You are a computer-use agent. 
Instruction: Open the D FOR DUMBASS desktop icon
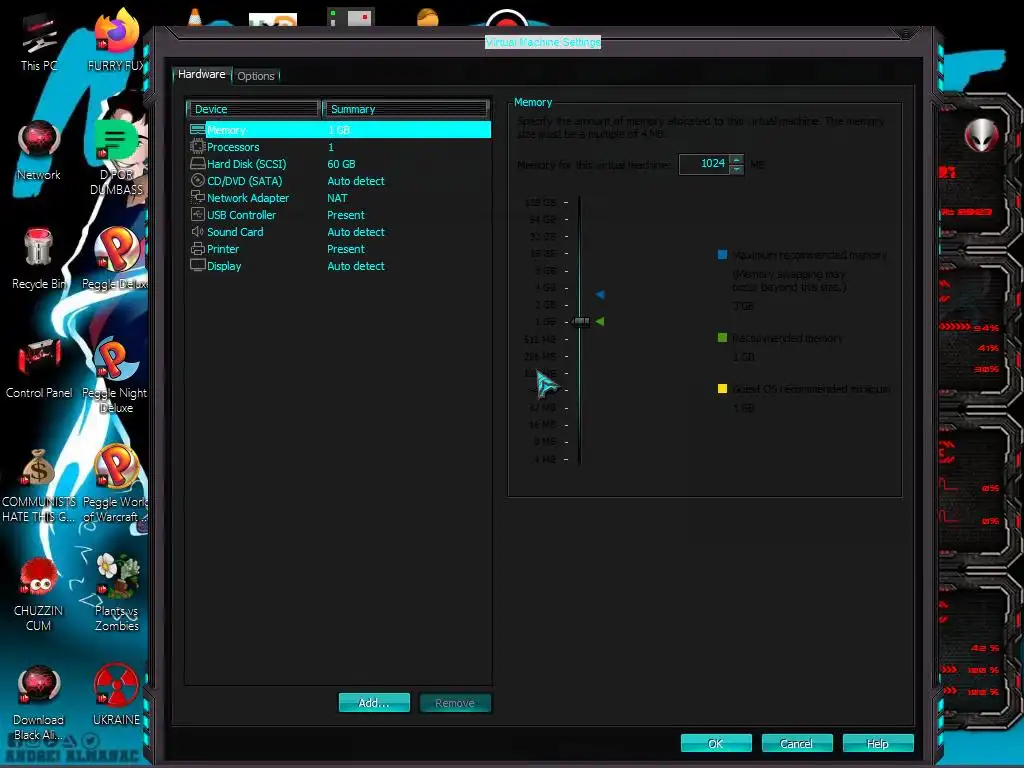[x=116, y=142]
